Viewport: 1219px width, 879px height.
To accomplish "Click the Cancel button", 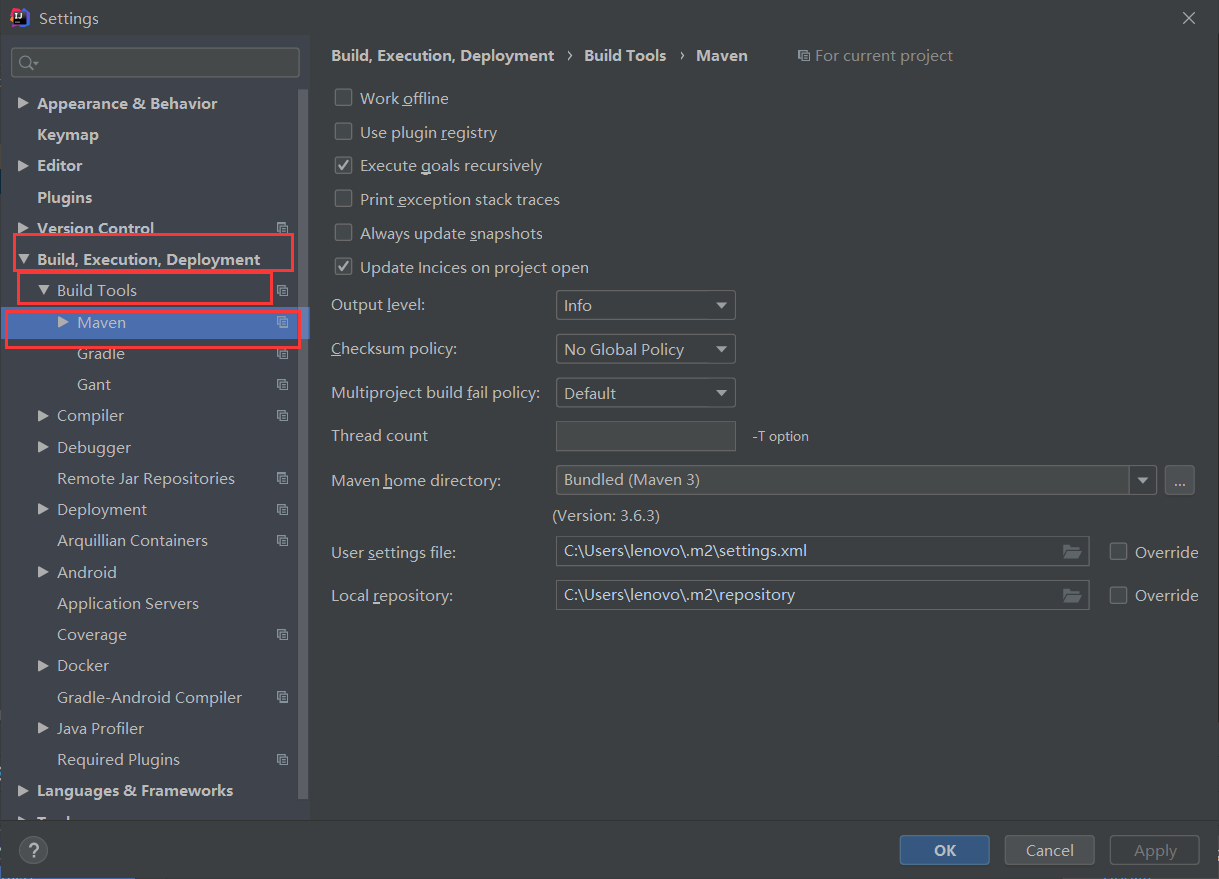I will pyautogui.click(x=1050, y=850).
